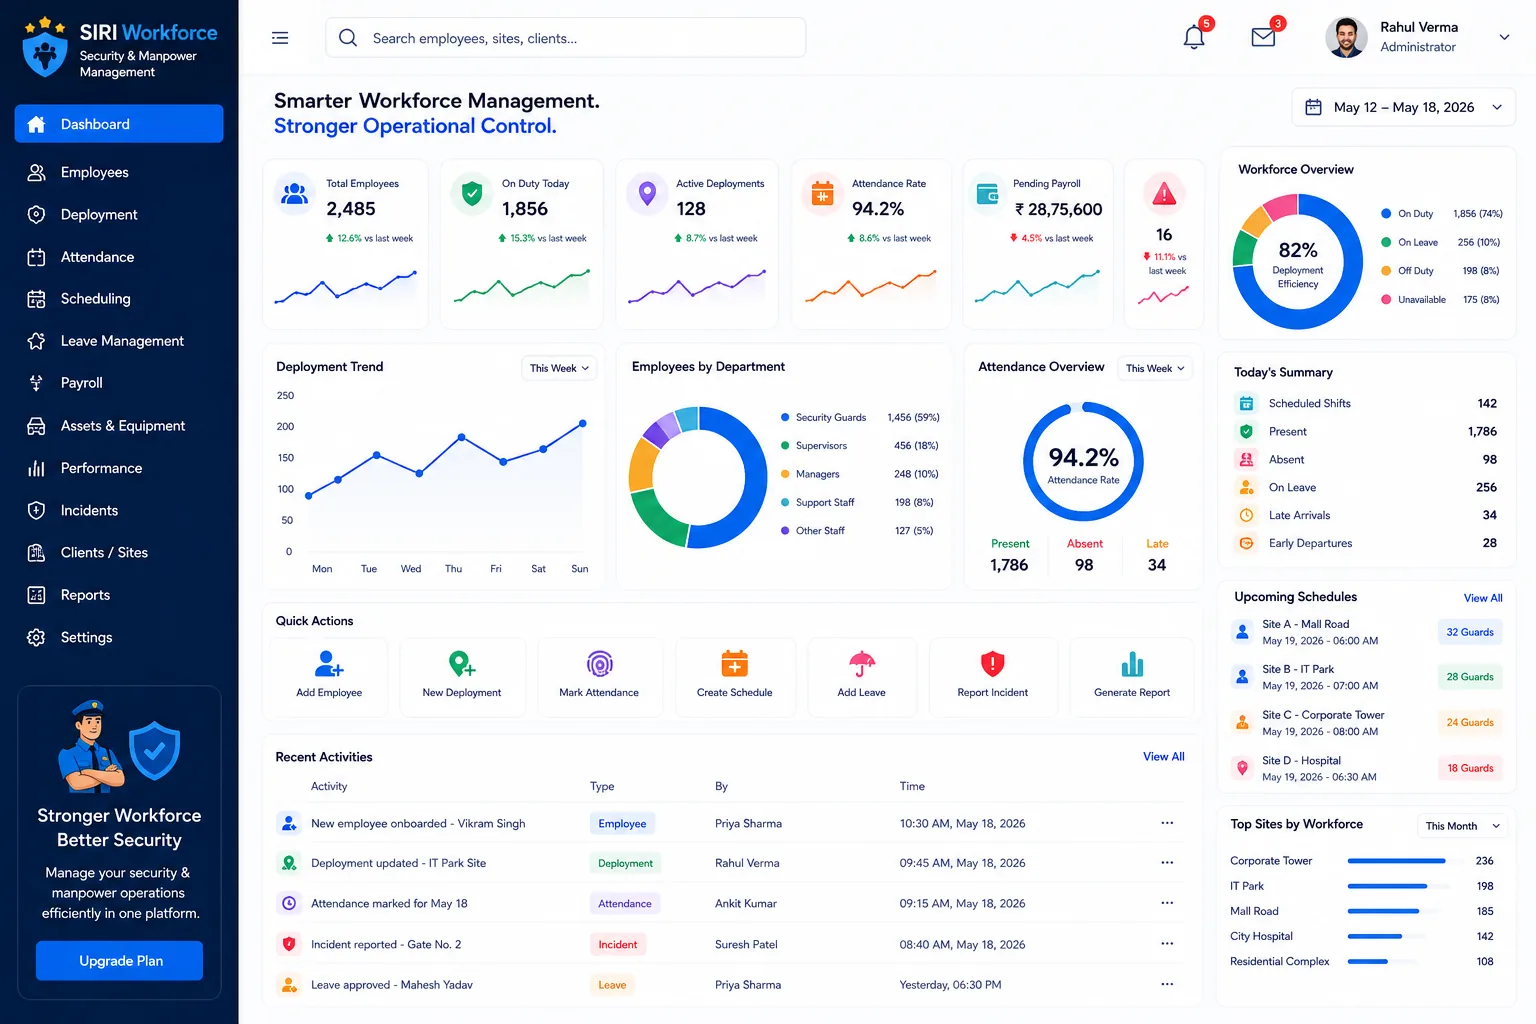Click the Corporate Tower workforce bar

1397,861
